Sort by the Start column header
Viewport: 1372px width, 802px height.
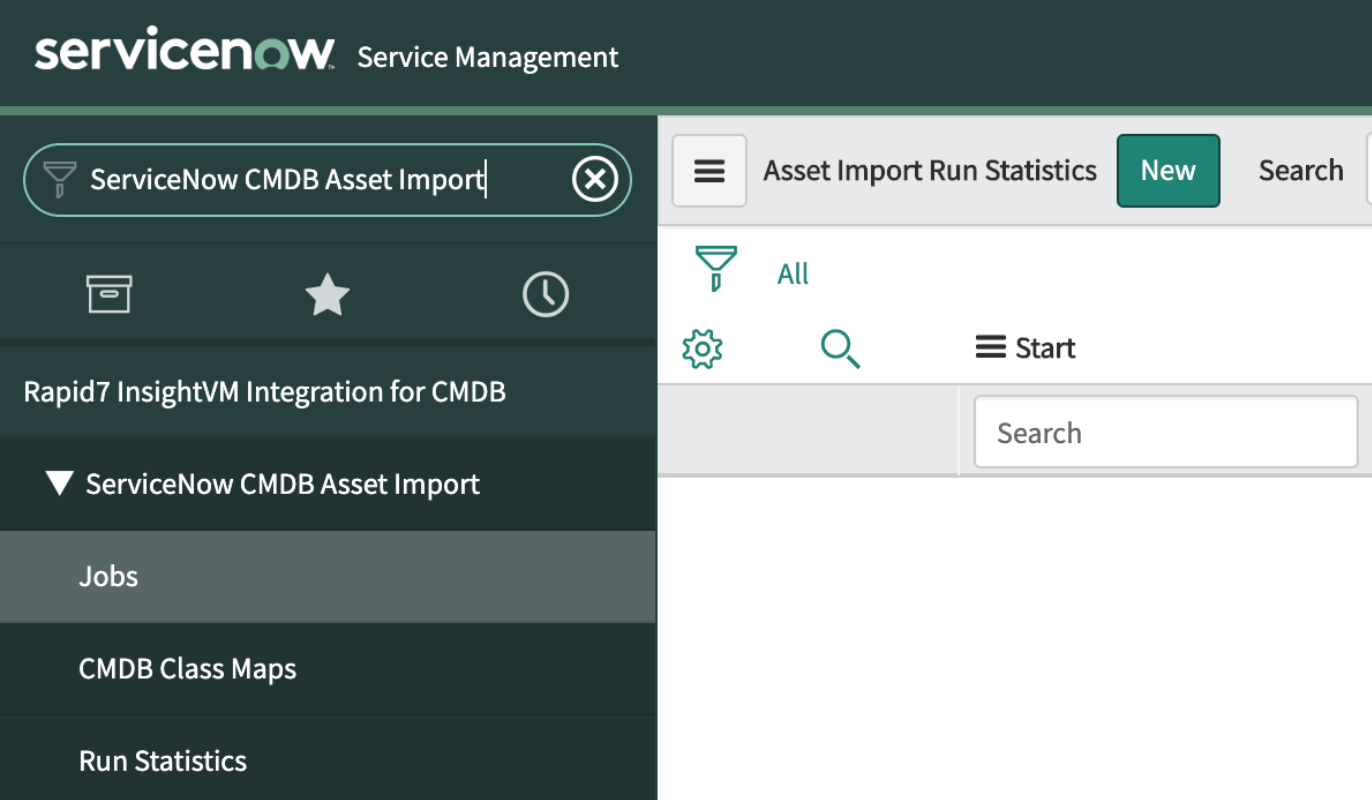(x=1045, y=348)
